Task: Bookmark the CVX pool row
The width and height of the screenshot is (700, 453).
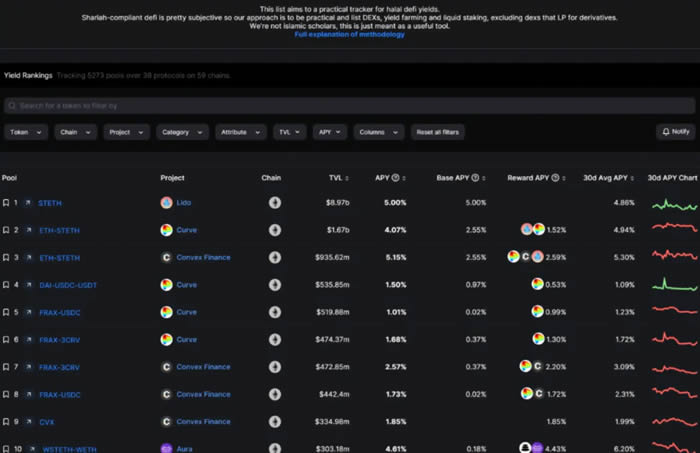Action: click(x=6, y=422)
